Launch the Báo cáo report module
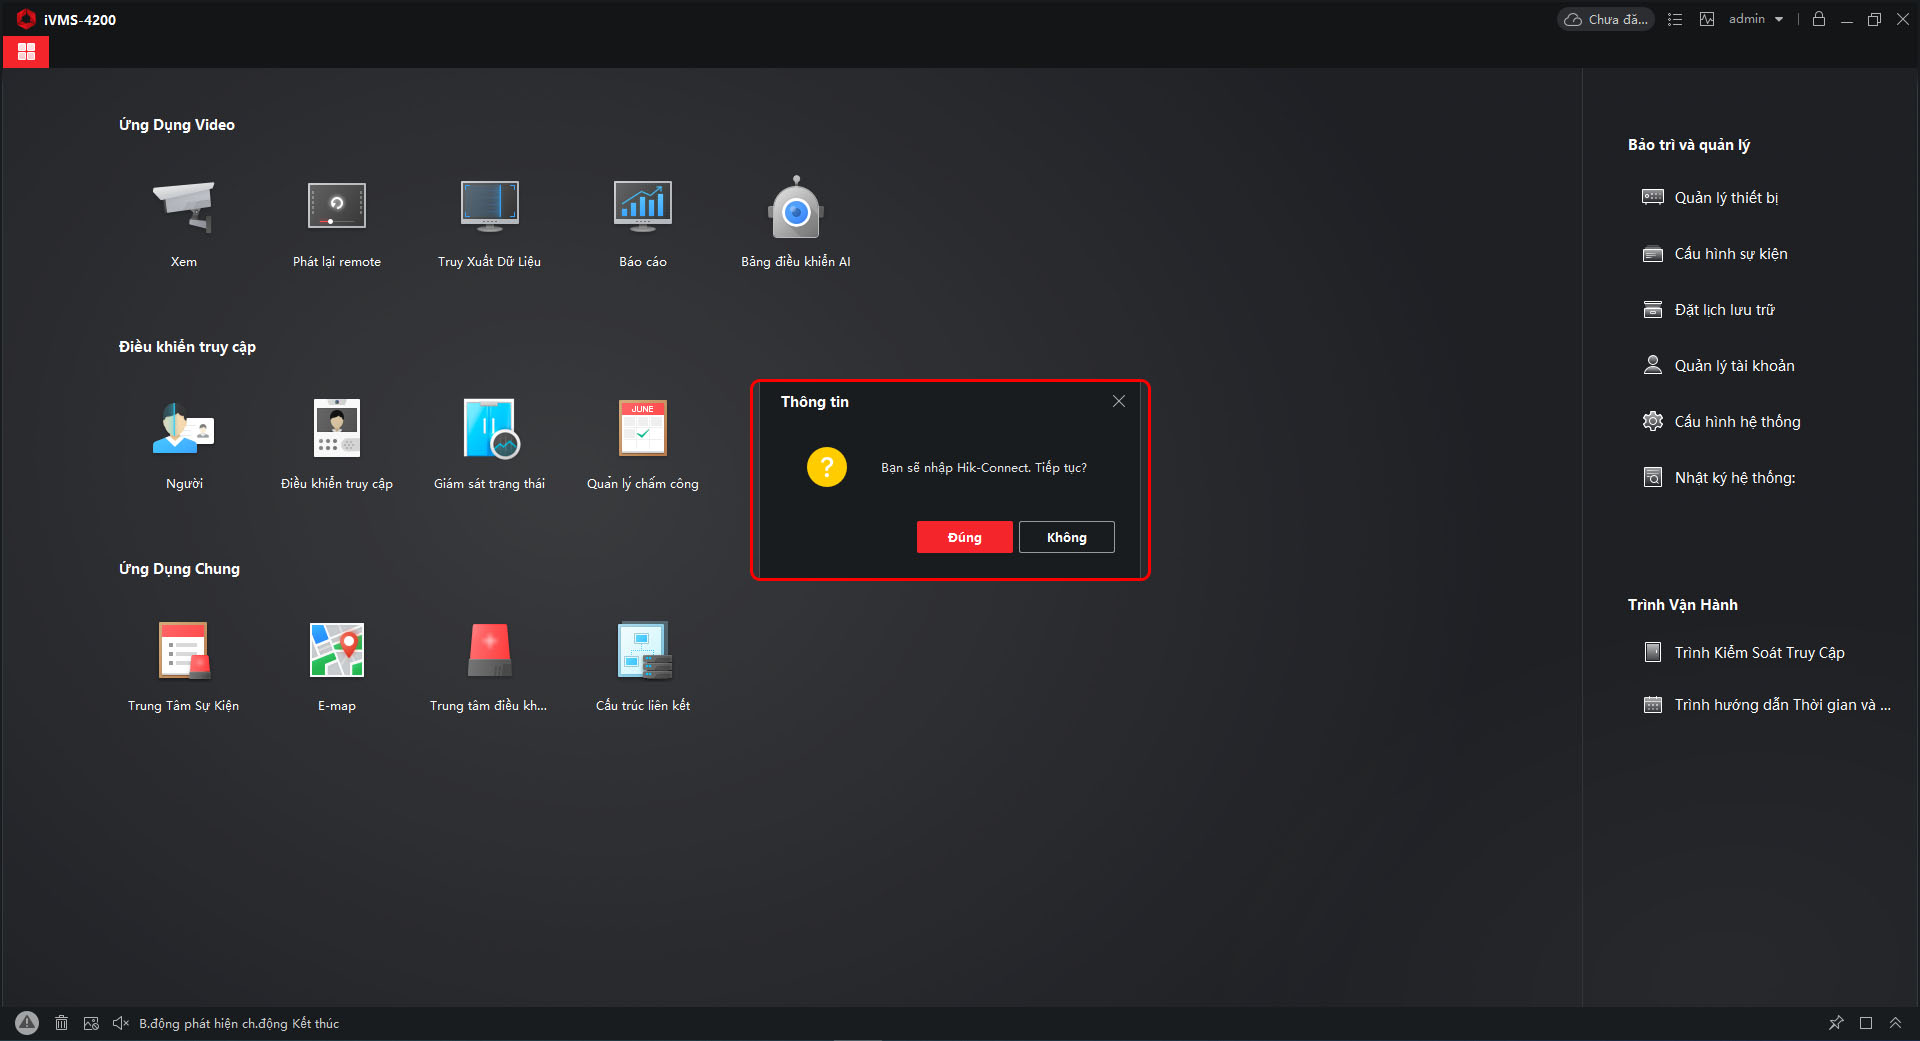 (x=642, y=208)
